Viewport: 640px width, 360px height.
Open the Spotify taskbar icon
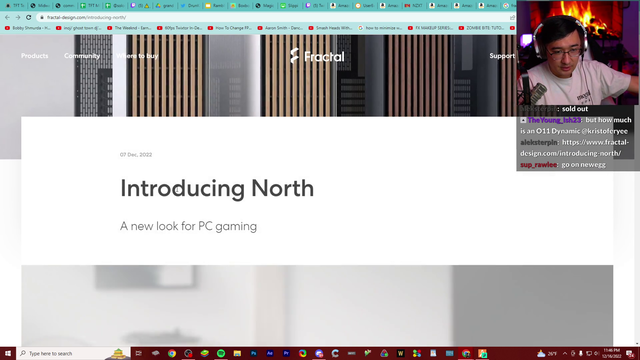coord(221,353)
